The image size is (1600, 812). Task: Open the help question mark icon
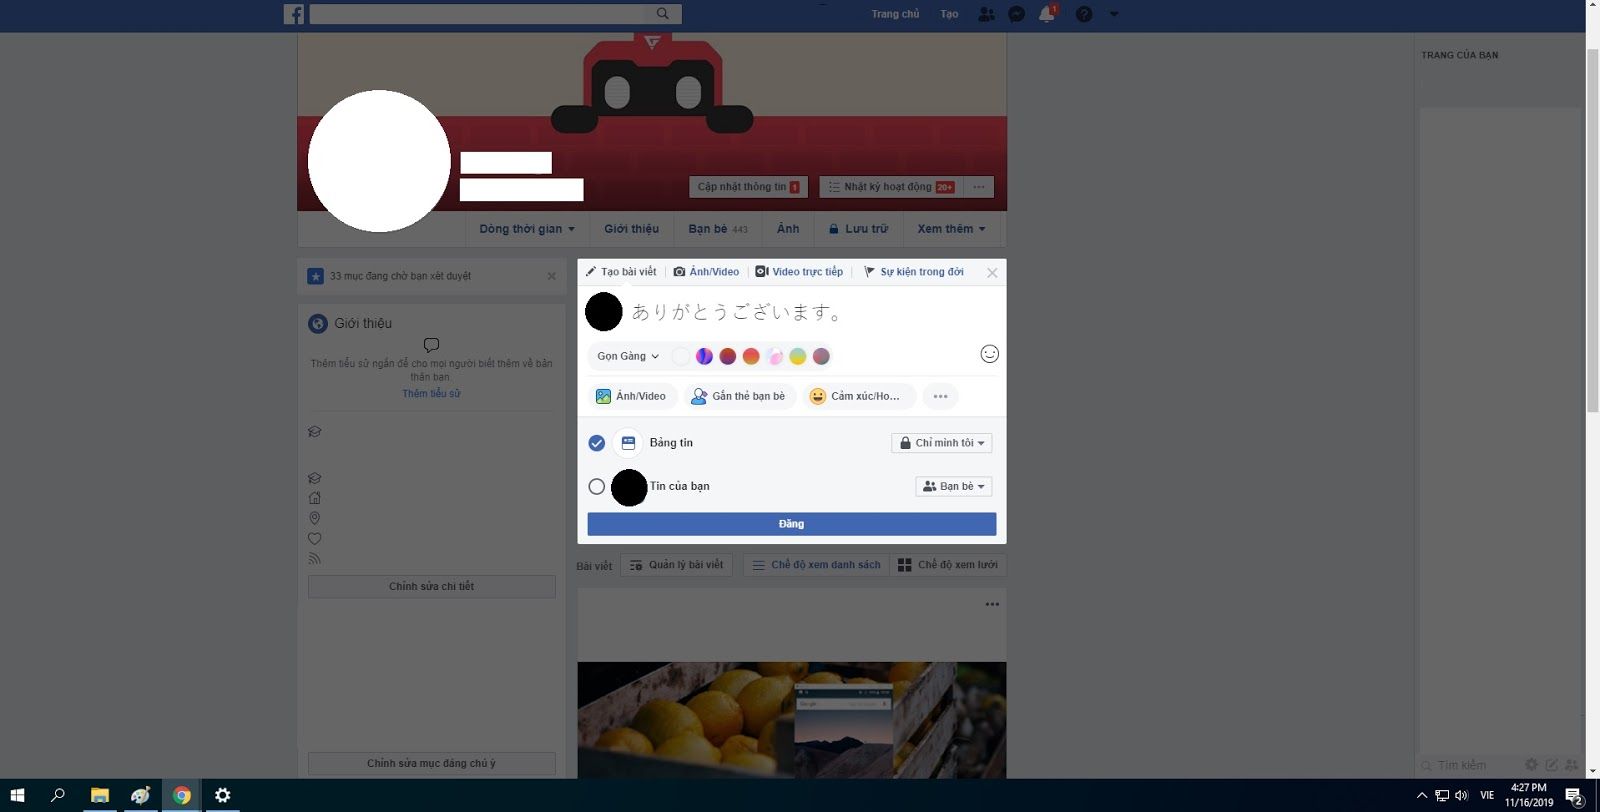point(1084,14)
